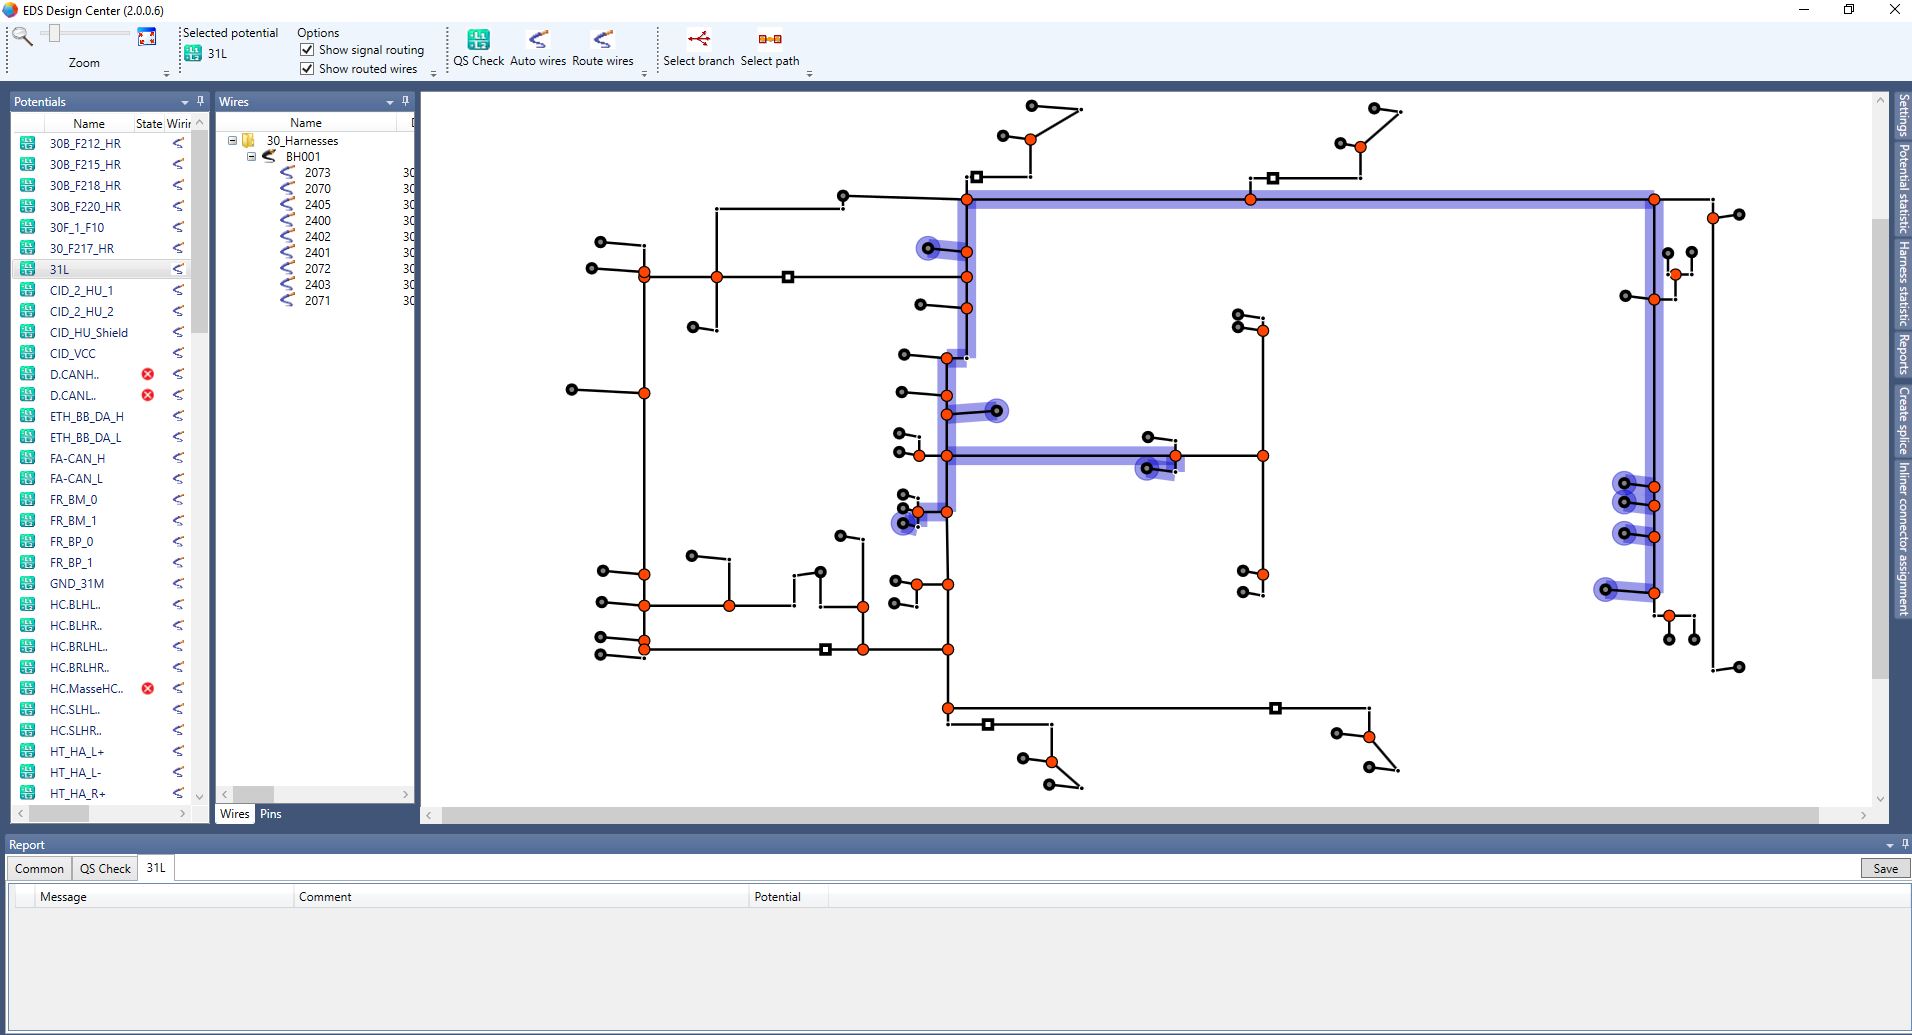The image size is (1912, 1035).
Task: Switch to the Pins tab
Action: tap(271, 814)
